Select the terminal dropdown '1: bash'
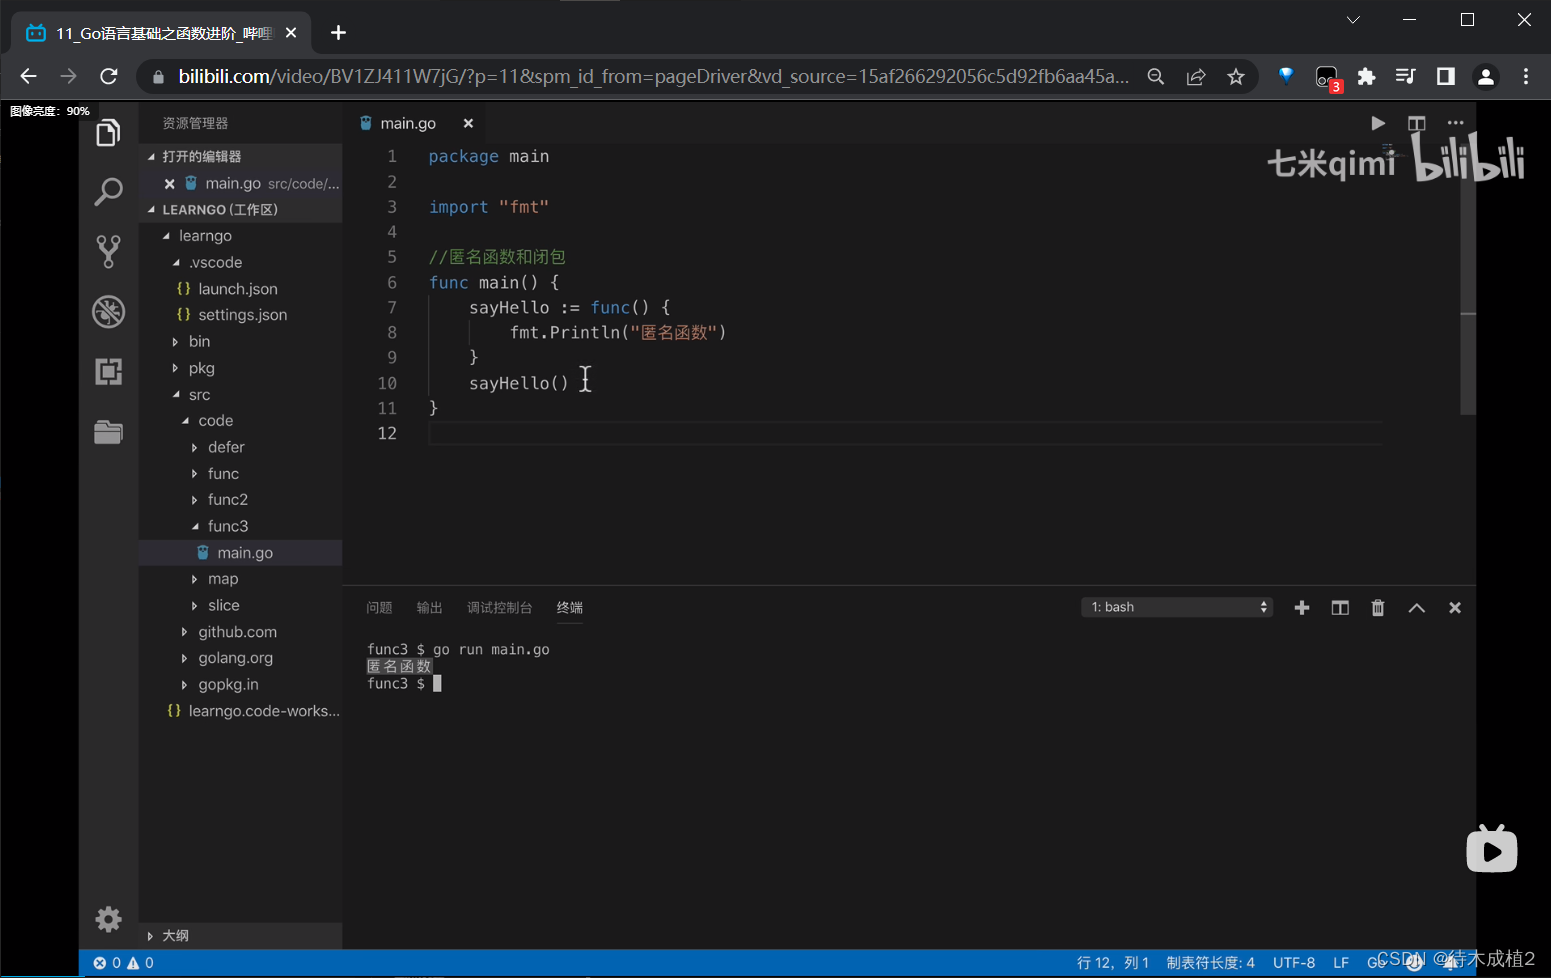The height and width of the screenshot is (978, 1551). click(x=1177, y=607)
